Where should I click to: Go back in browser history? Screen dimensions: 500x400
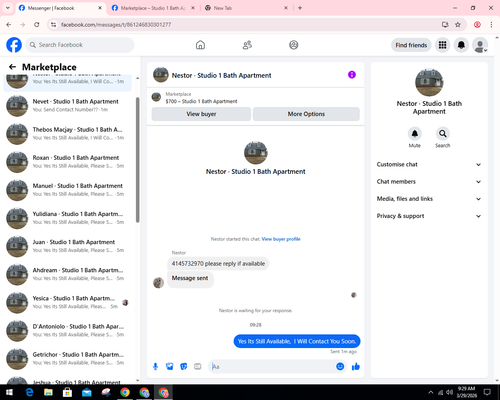tap(9, 25)
